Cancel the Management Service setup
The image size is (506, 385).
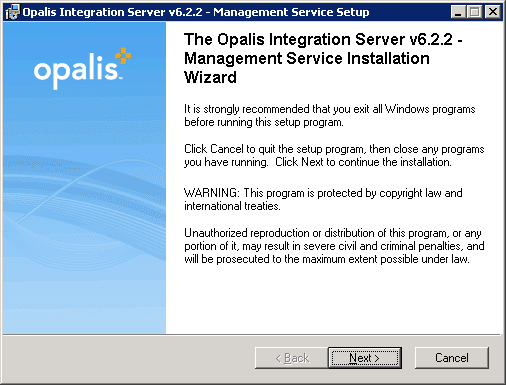pyautogui.click(x=452, y=358)
